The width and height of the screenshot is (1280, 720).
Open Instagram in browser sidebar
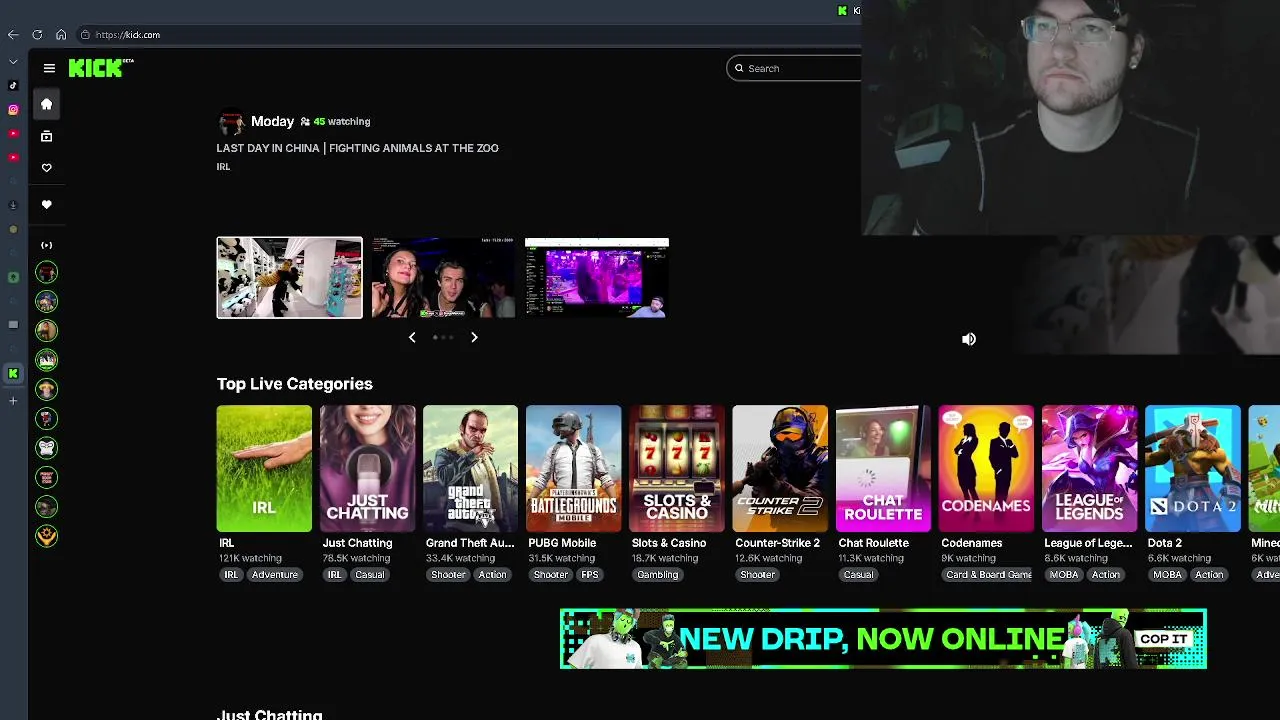tap(13, 110)
